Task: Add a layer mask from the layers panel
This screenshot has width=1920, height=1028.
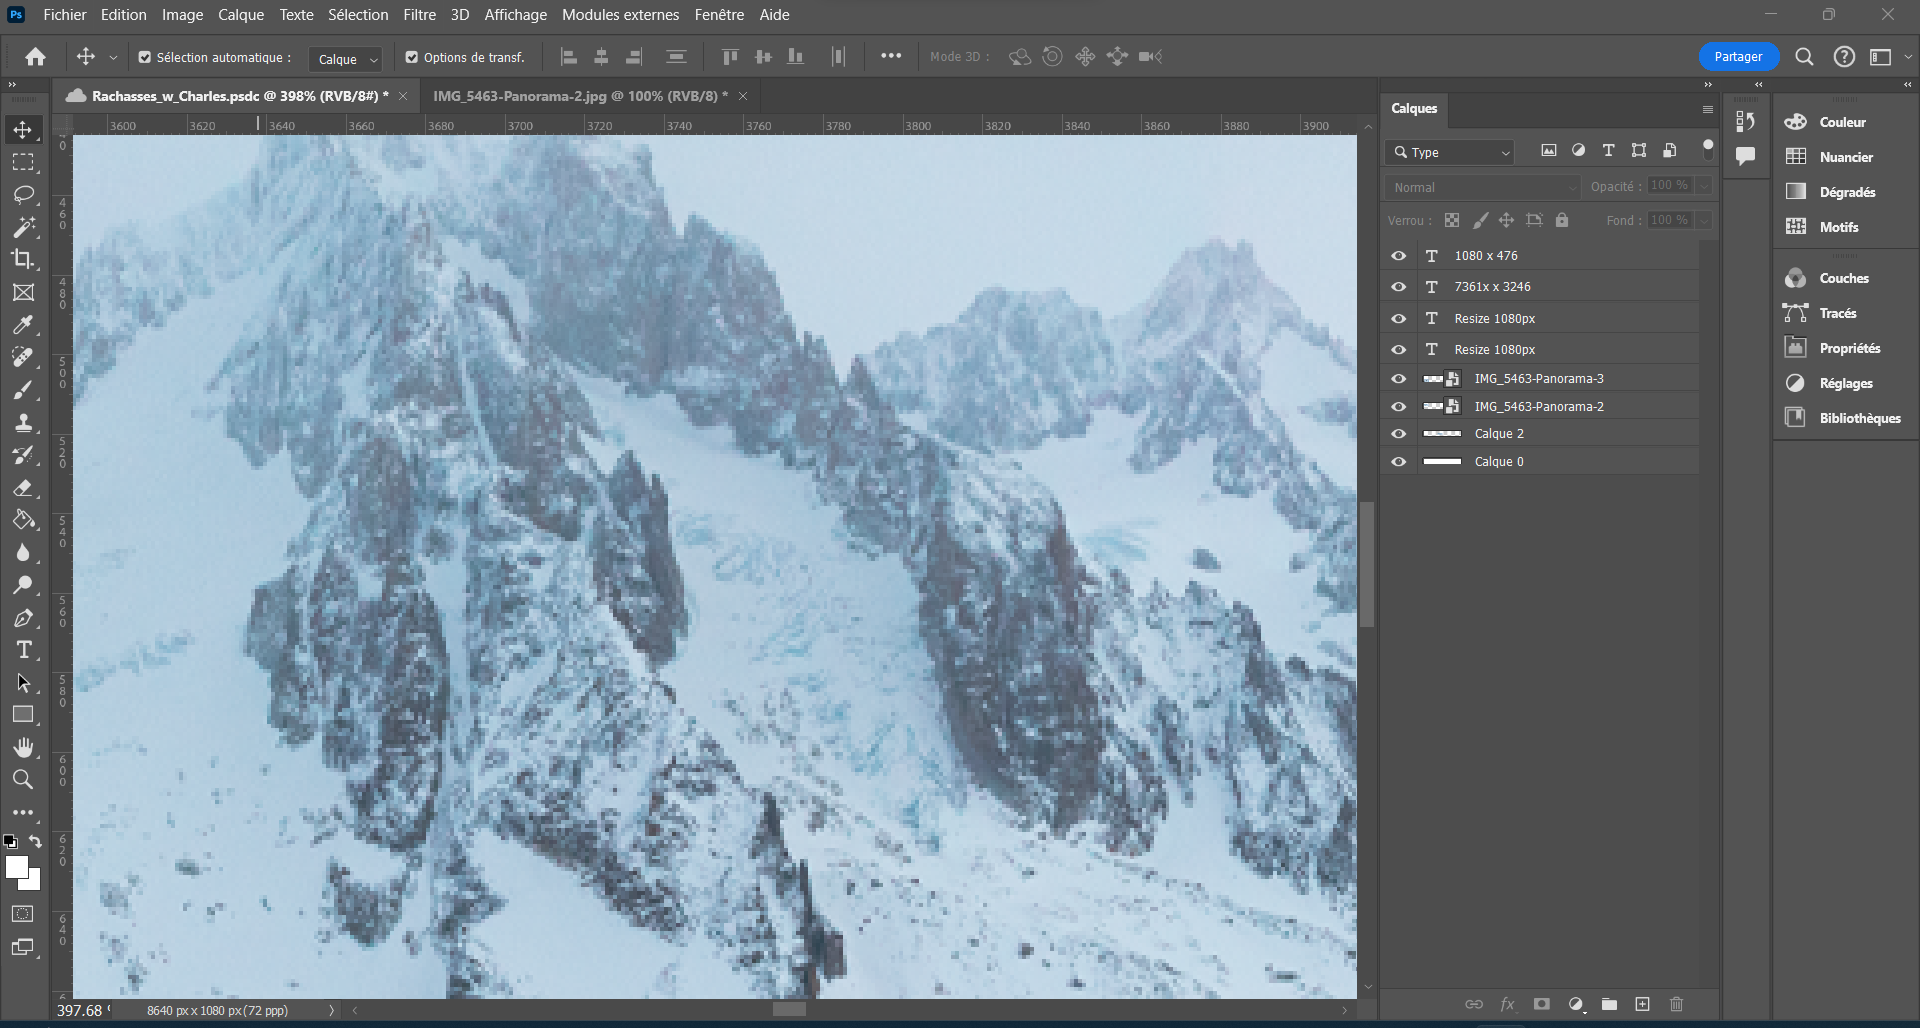Action: coord(1541,1004)
